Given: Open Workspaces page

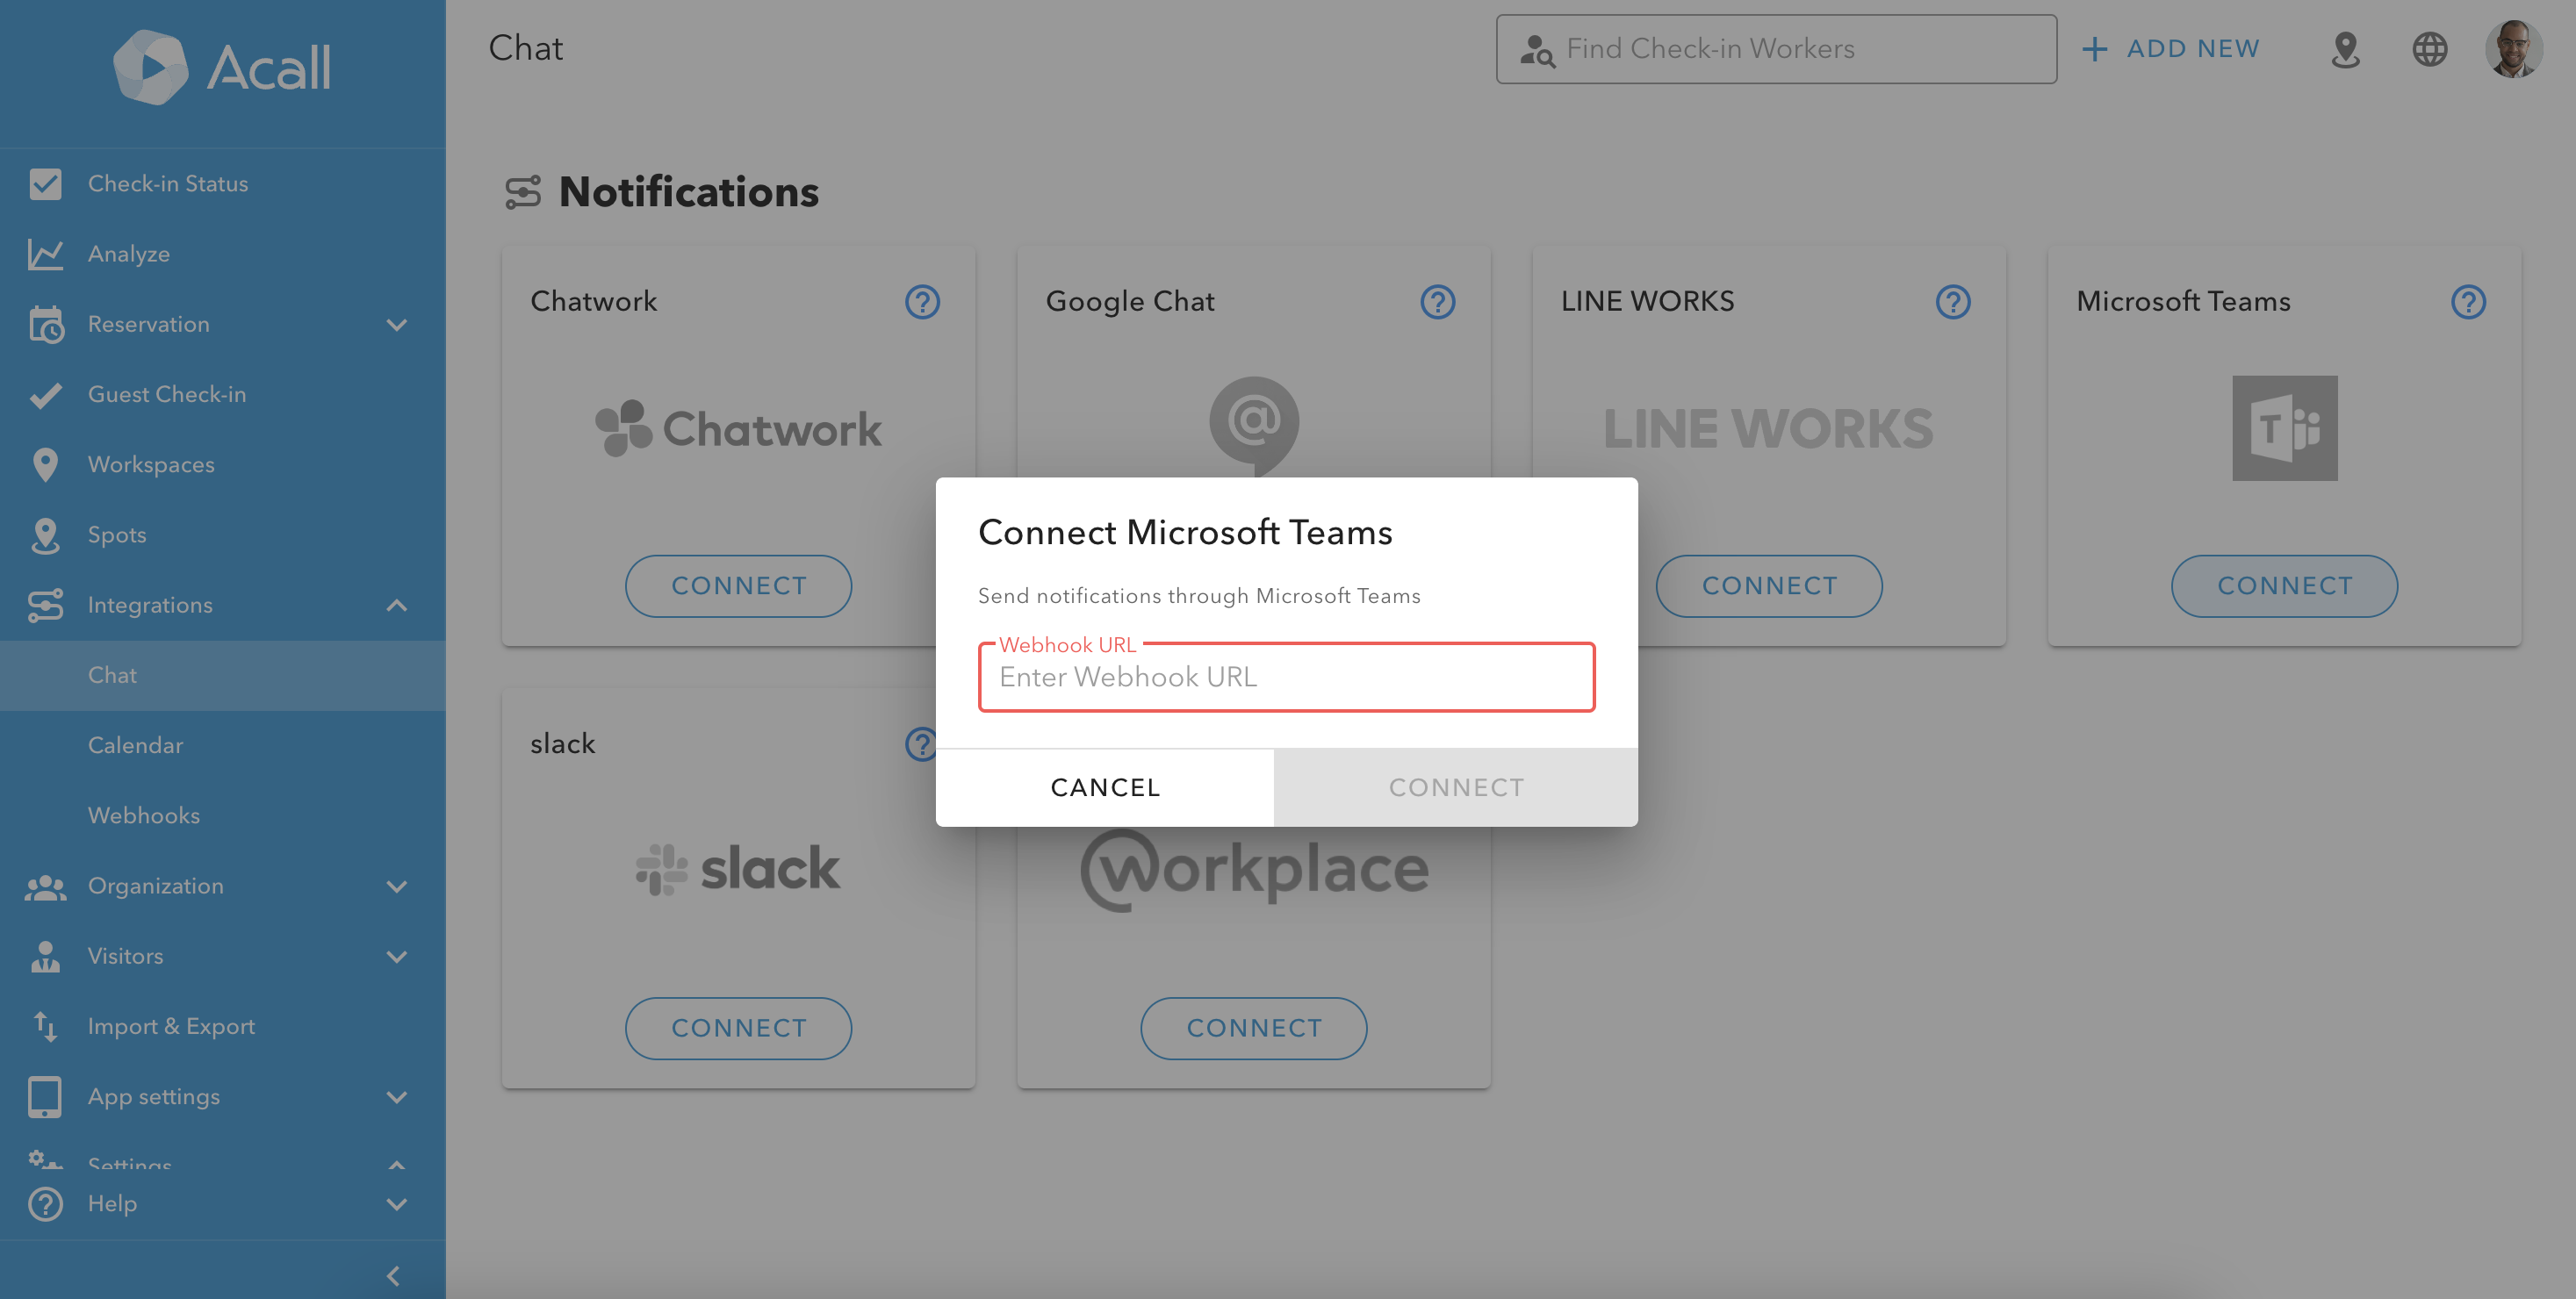Looking at the screenshot, I should point(223,465).
